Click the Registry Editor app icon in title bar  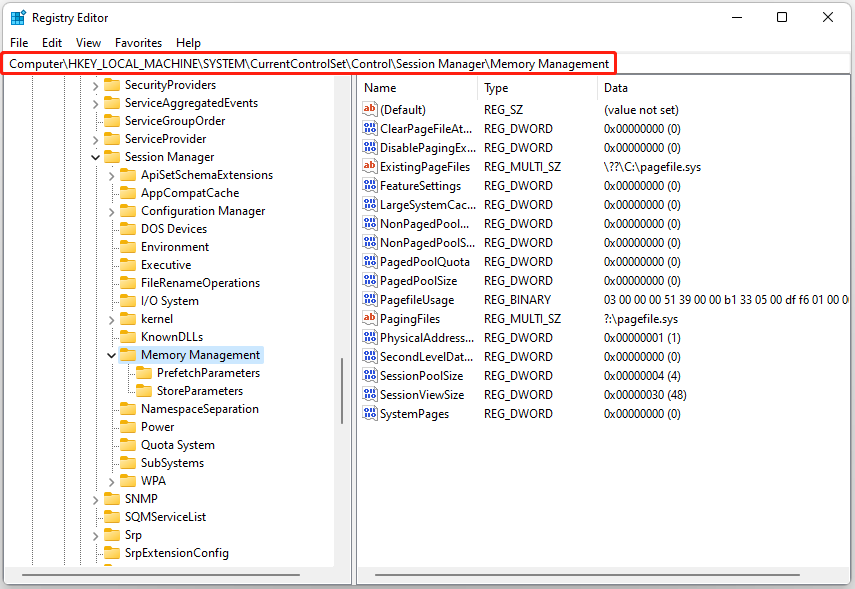click(x=18, y=17)
